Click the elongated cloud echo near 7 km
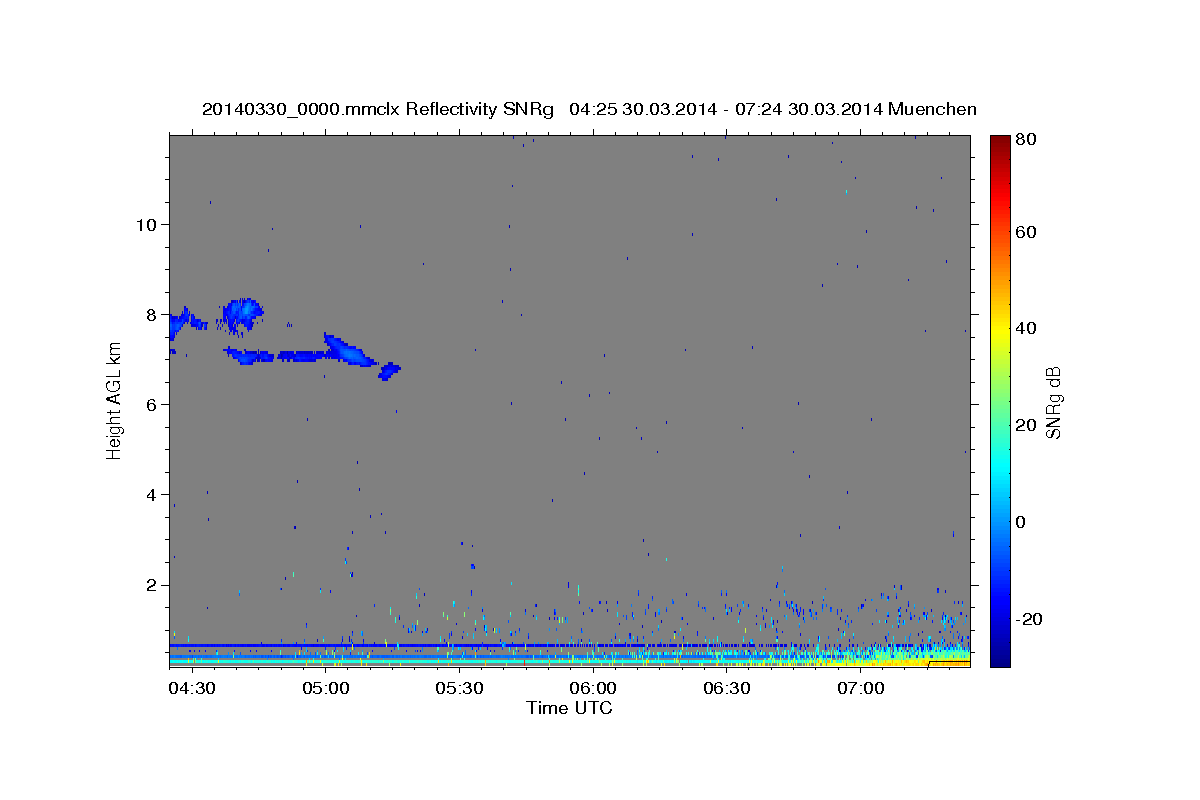 (300, 355)
